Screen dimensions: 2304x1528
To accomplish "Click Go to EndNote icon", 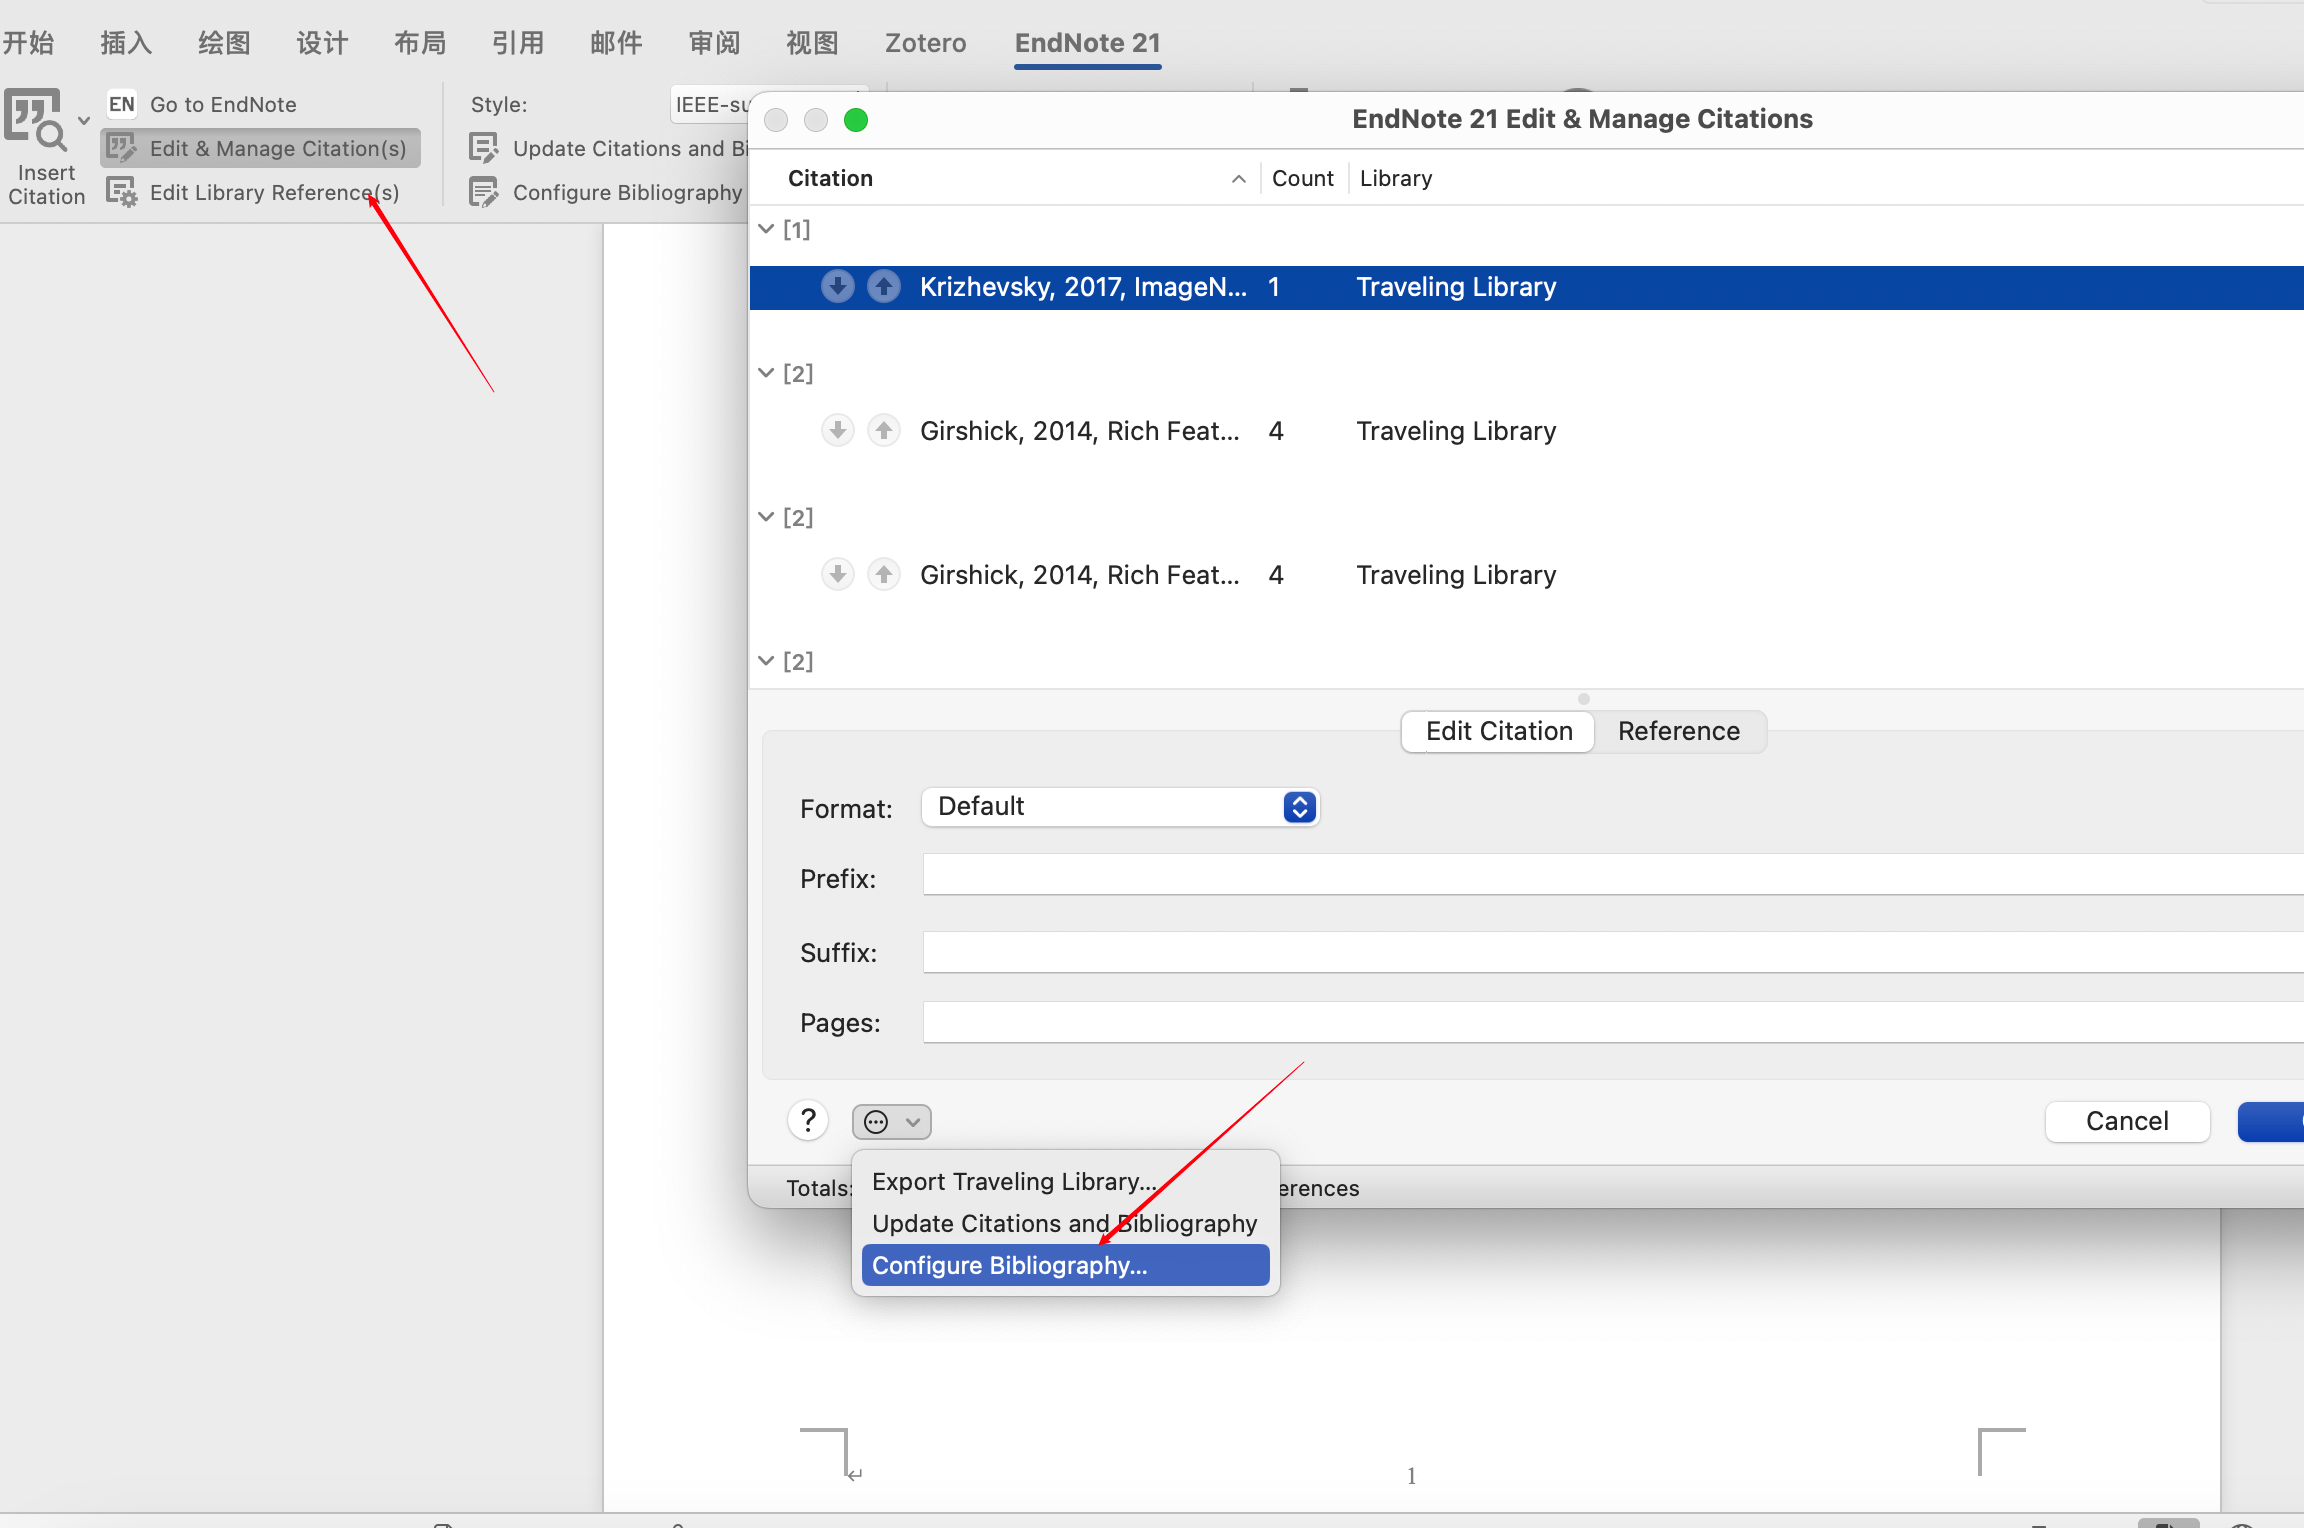I will (121, 102).
